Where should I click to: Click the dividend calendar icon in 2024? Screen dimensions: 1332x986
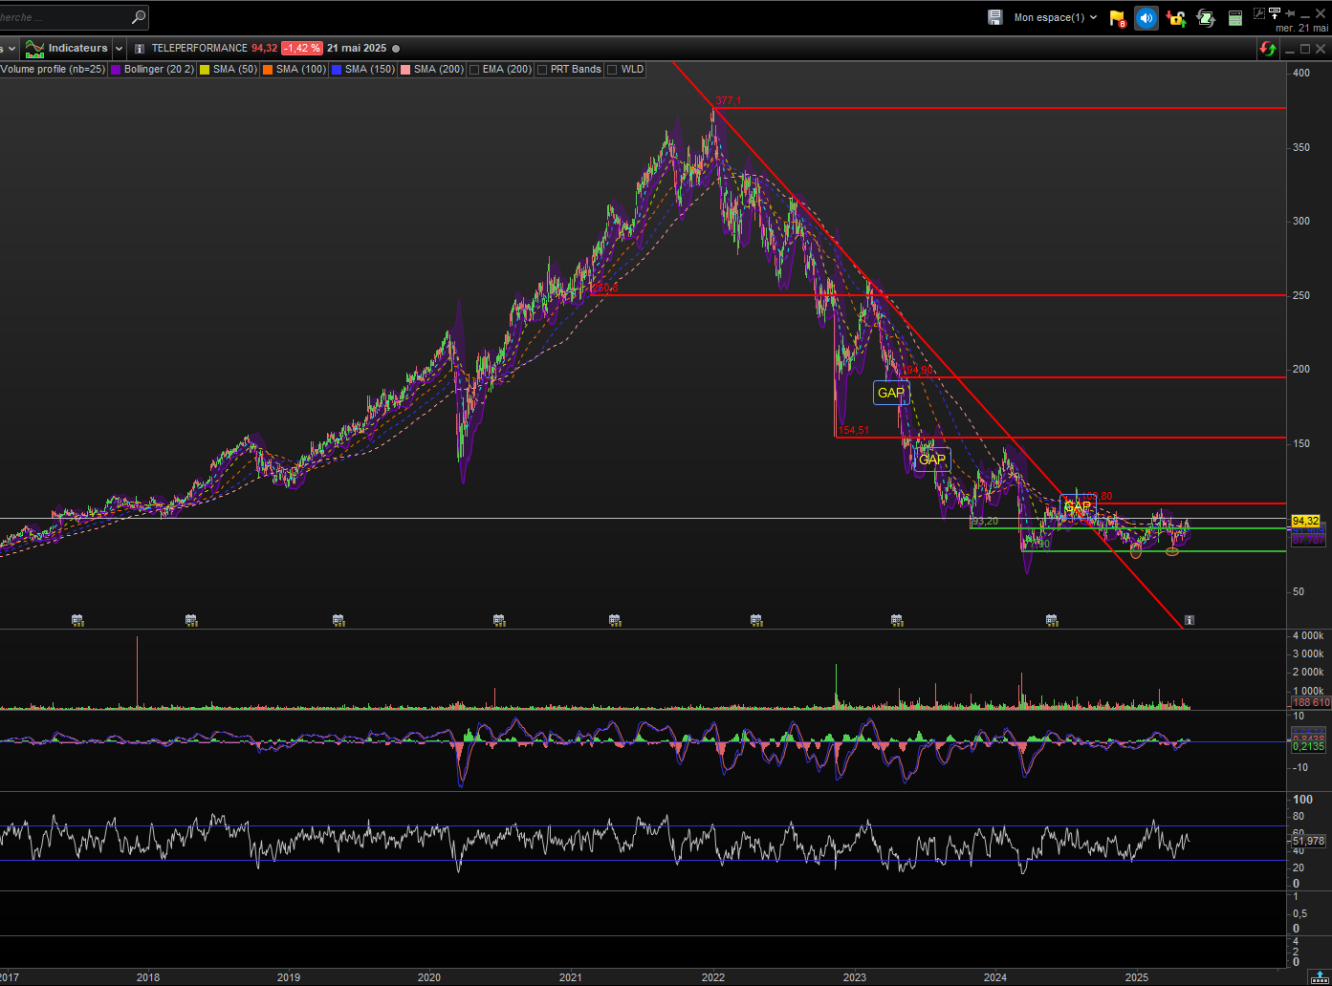click(1052, 620)
